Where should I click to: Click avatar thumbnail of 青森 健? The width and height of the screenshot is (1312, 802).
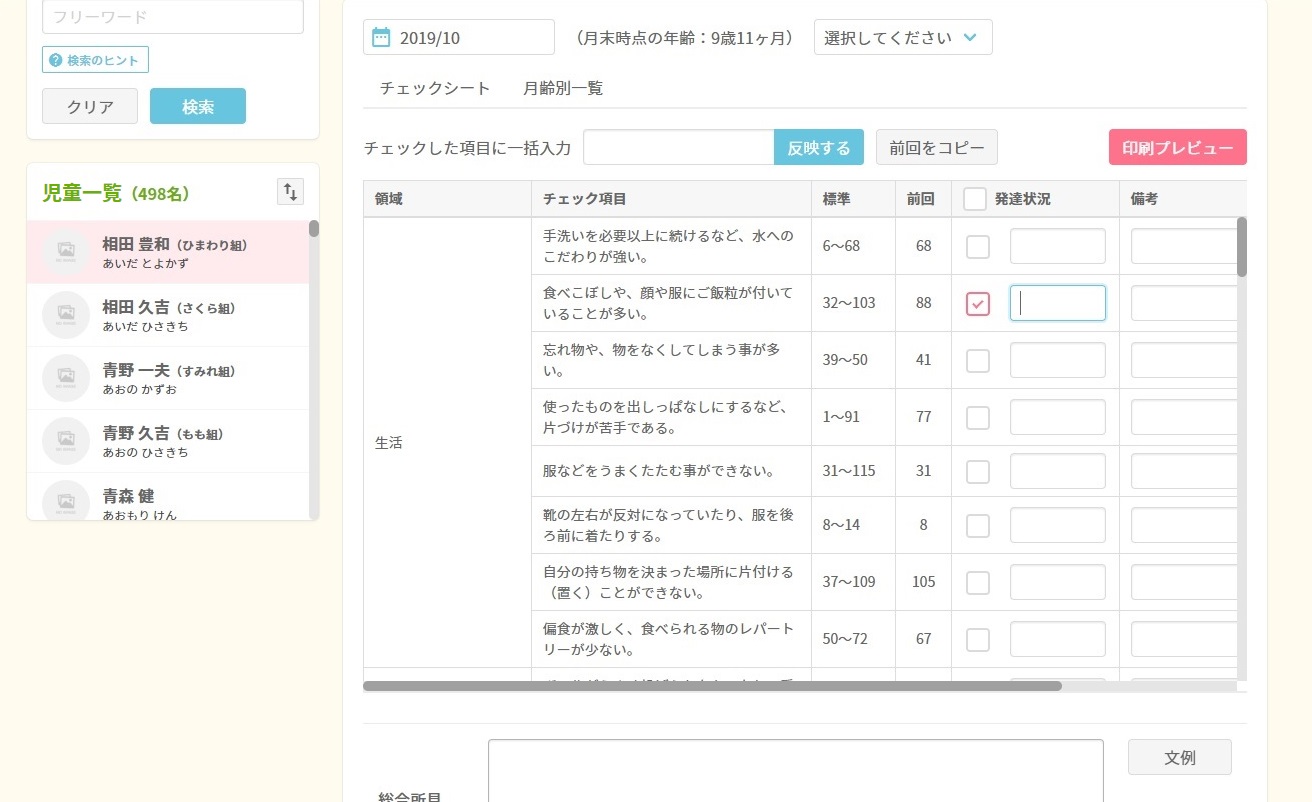[66, 500]
